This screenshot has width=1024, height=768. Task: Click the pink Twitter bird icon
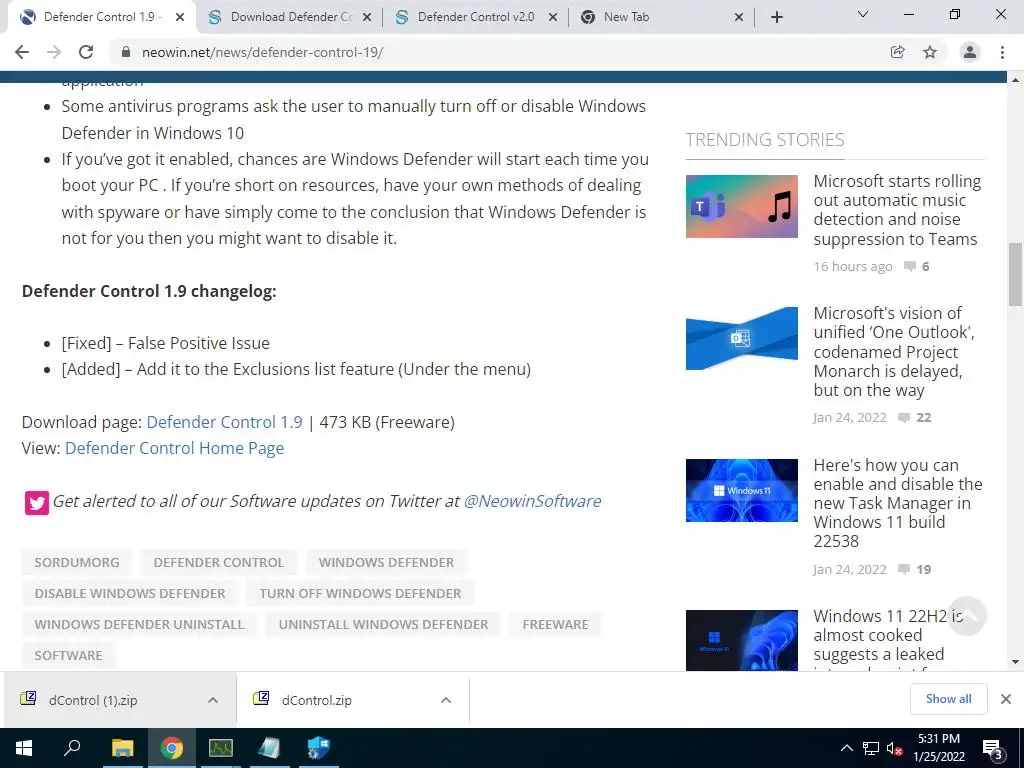click(x=37, y=503)
